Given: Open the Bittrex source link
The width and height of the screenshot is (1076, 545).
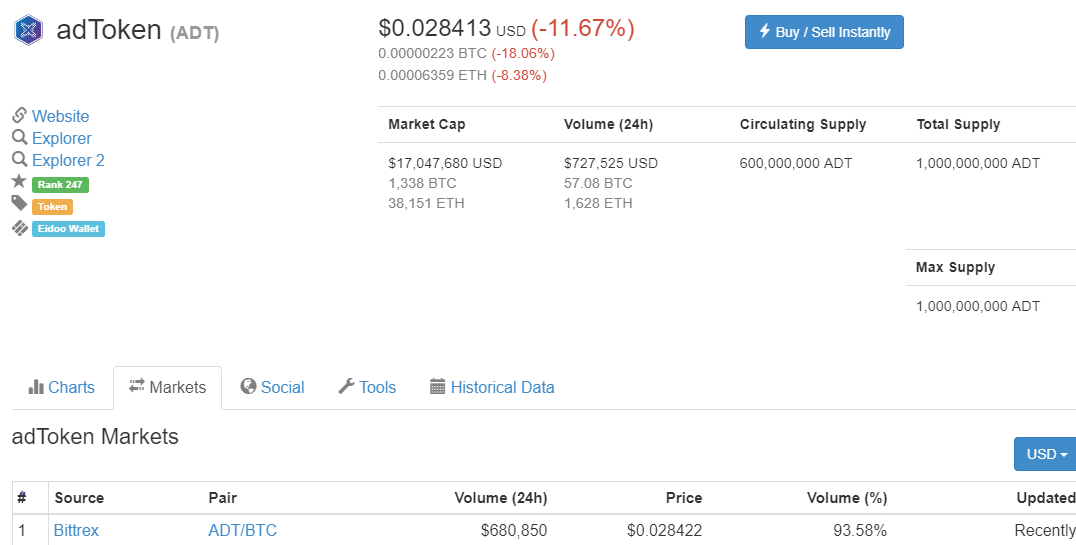Looking at the screenshot, I should 76,530.
